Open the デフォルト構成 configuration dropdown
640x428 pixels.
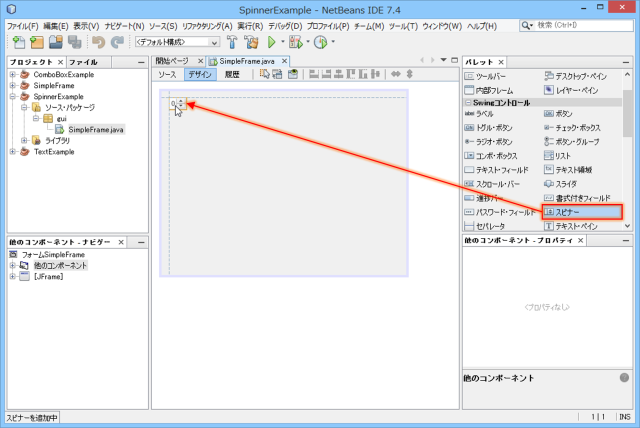178,42
